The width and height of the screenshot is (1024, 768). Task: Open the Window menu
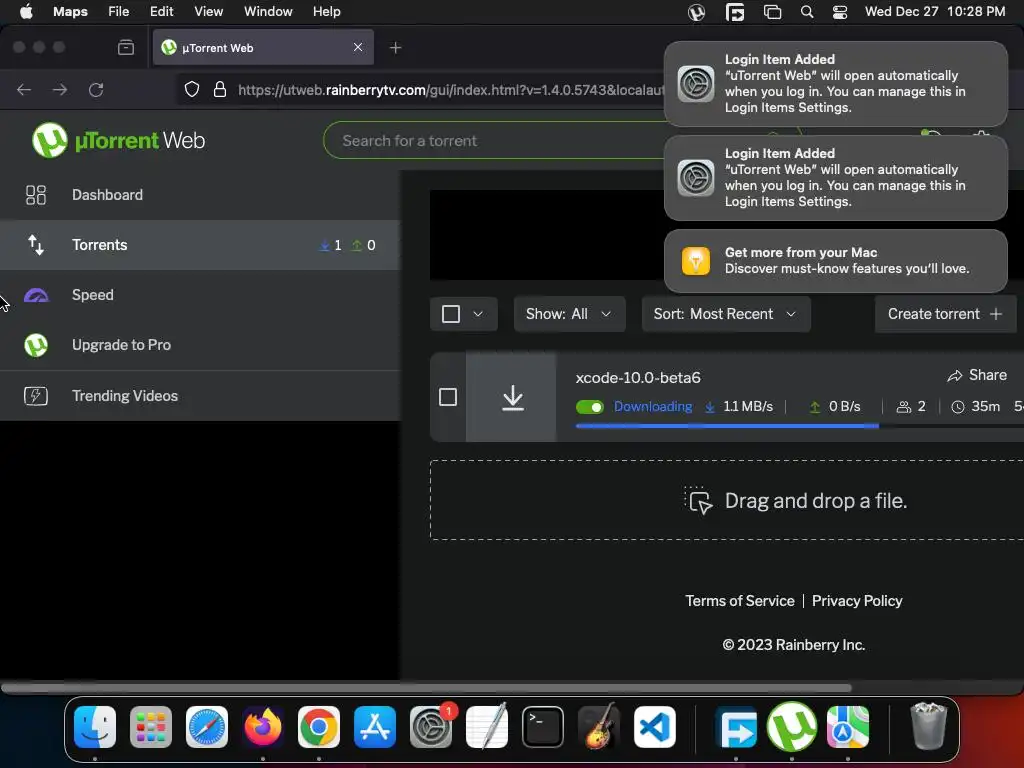click(268, 12)
